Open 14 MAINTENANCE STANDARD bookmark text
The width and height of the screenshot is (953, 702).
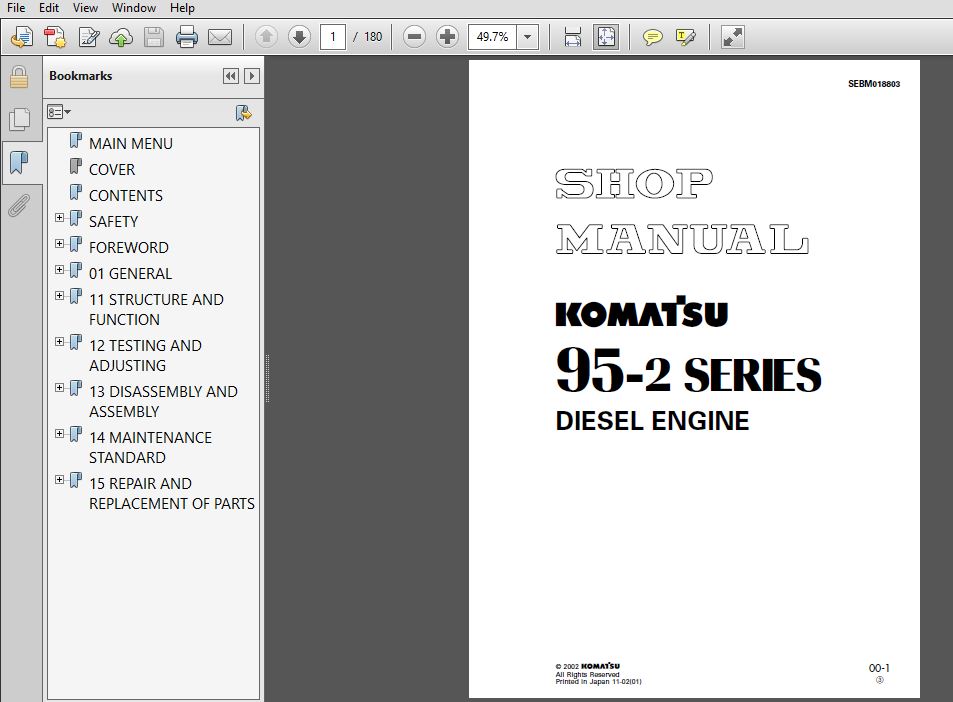[x=150, y=447]
